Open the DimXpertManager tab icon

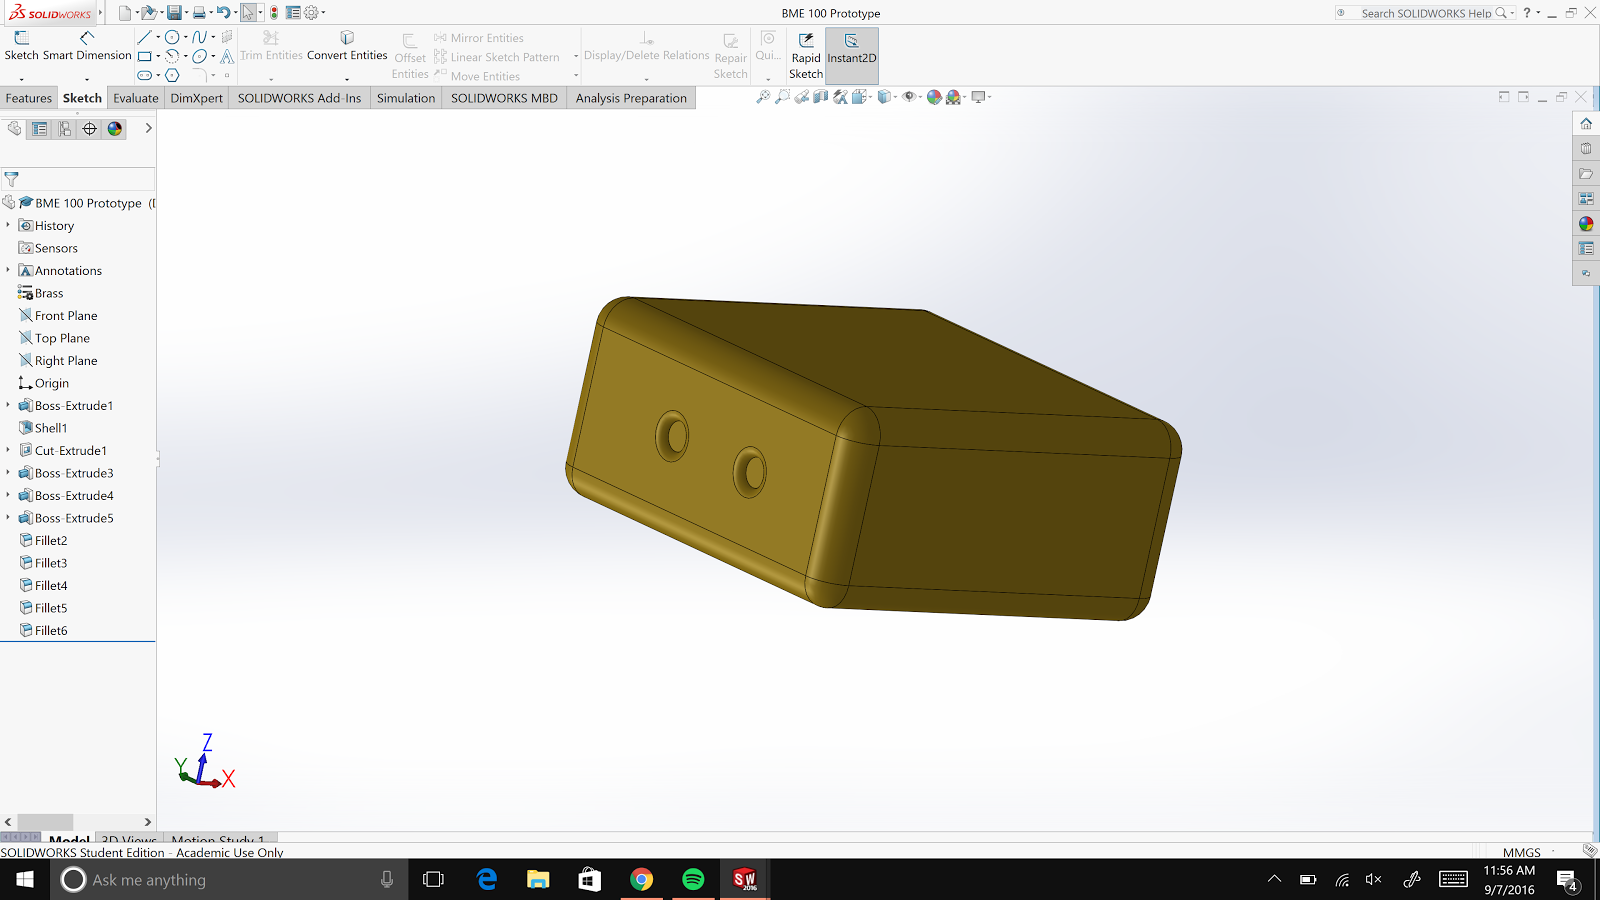coord(90,129)
